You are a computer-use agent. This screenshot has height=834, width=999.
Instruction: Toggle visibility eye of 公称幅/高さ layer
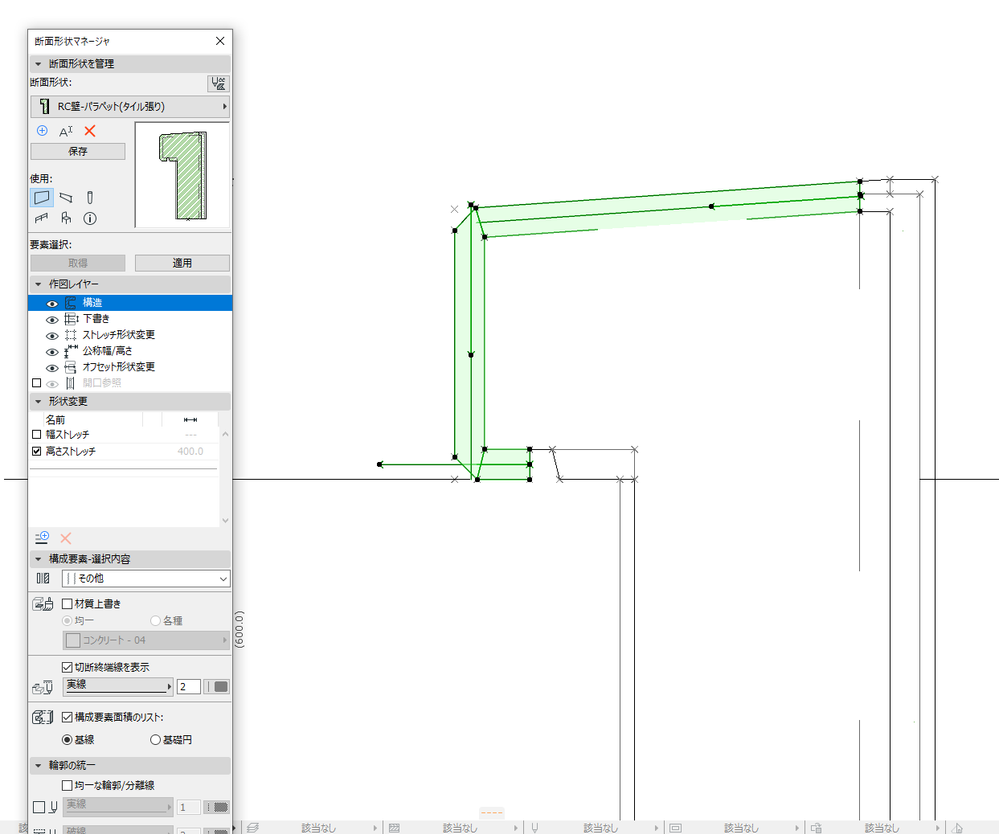click(x=52, y=352)
